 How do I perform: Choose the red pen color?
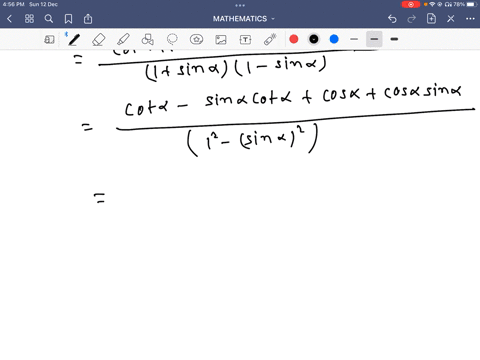(x=294, y=39)
